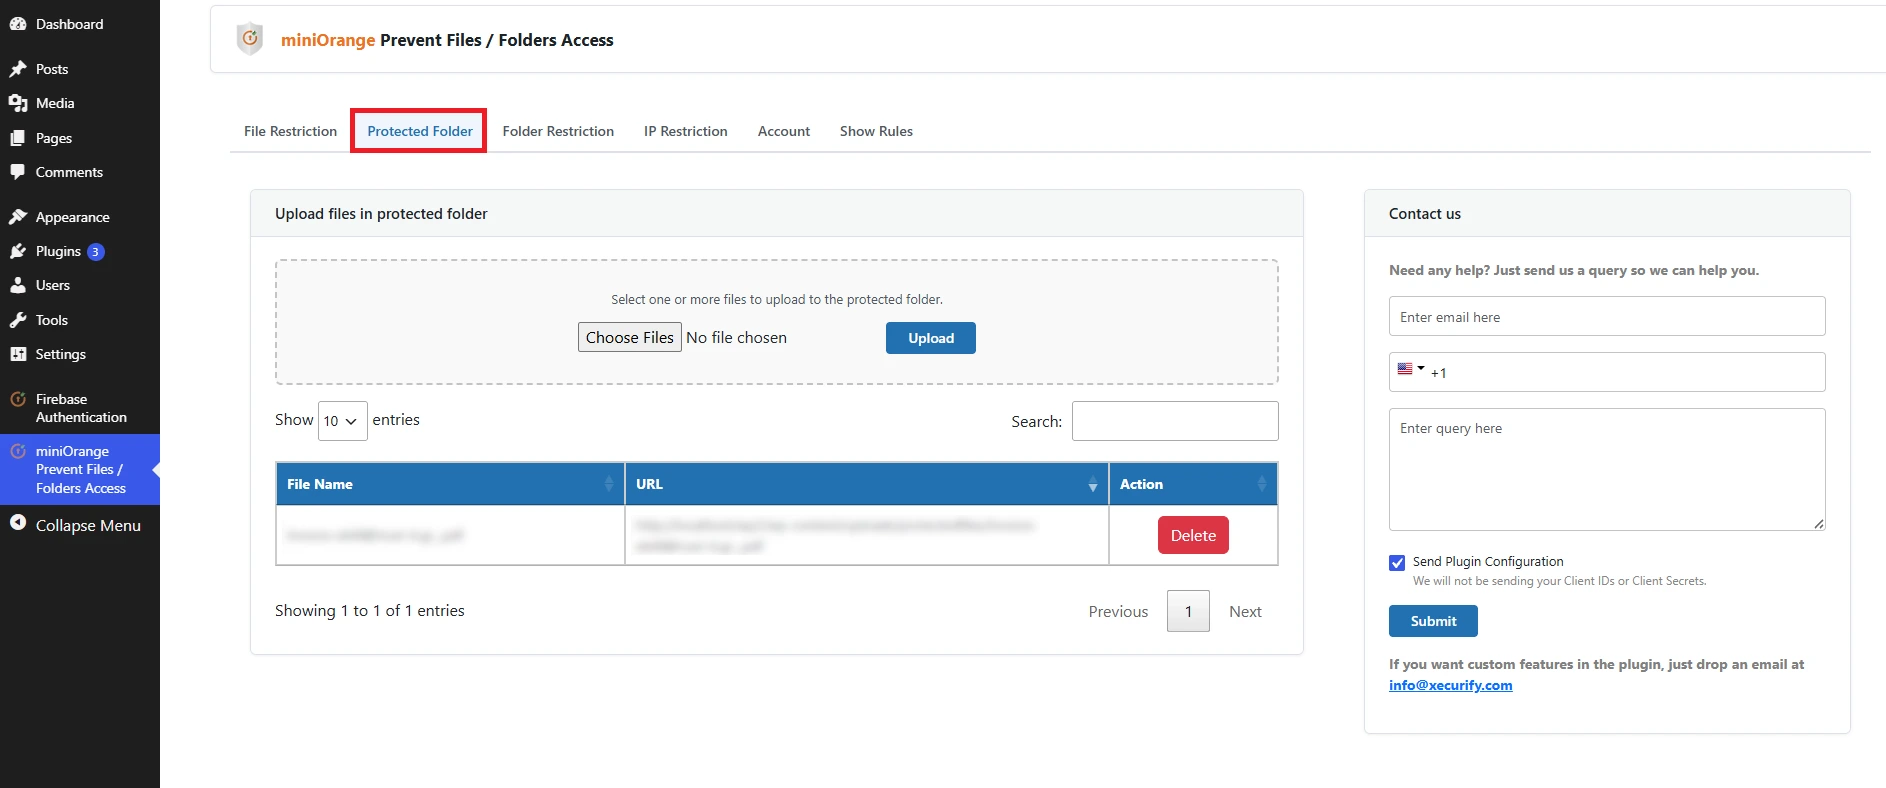Go to the IP Restriction tab
The image size is (1886, 788).
tap(686, 131)
